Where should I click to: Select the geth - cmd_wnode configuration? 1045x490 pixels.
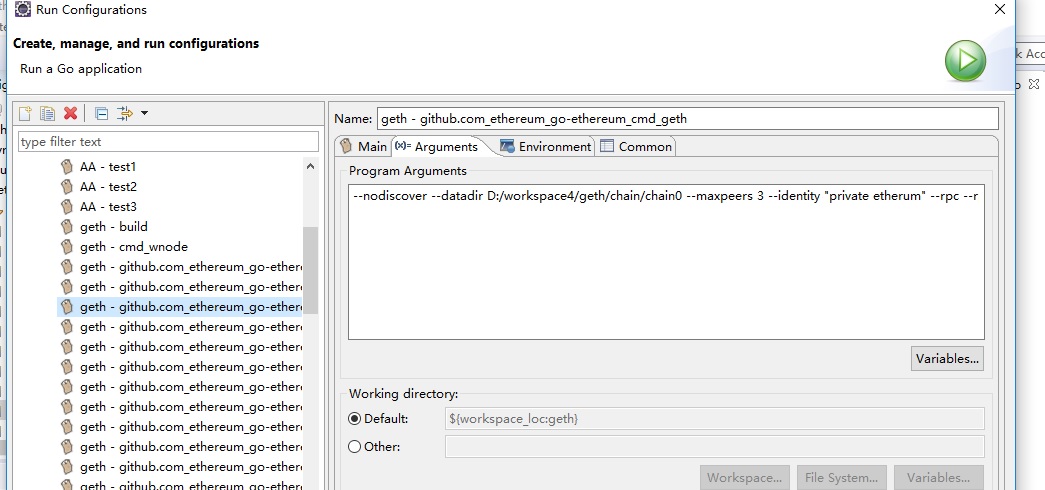tap(133, 247)
